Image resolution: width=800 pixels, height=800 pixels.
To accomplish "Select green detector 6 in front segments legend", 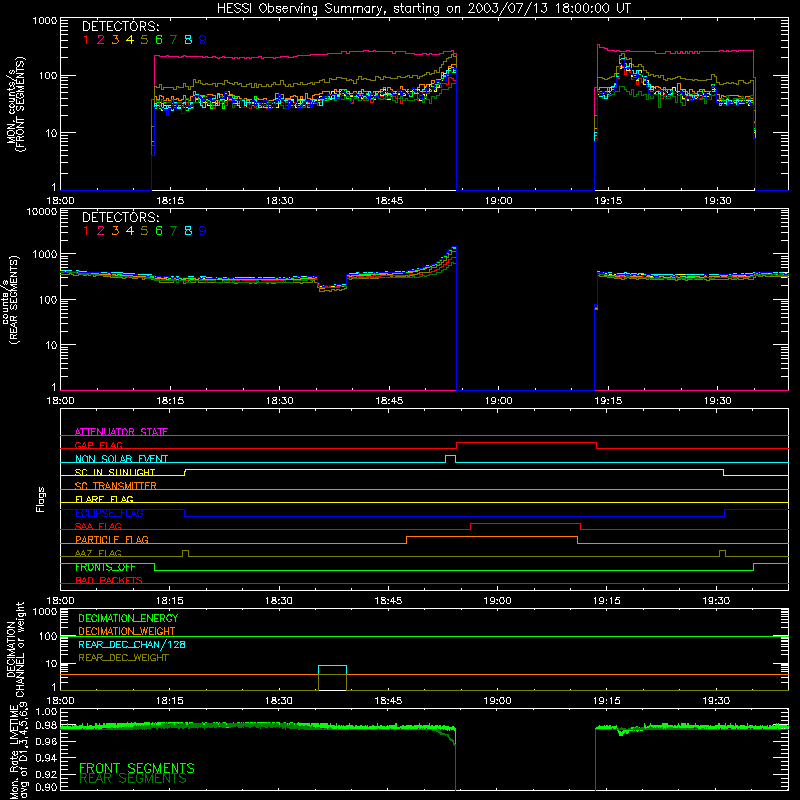I will pos(159,39).
